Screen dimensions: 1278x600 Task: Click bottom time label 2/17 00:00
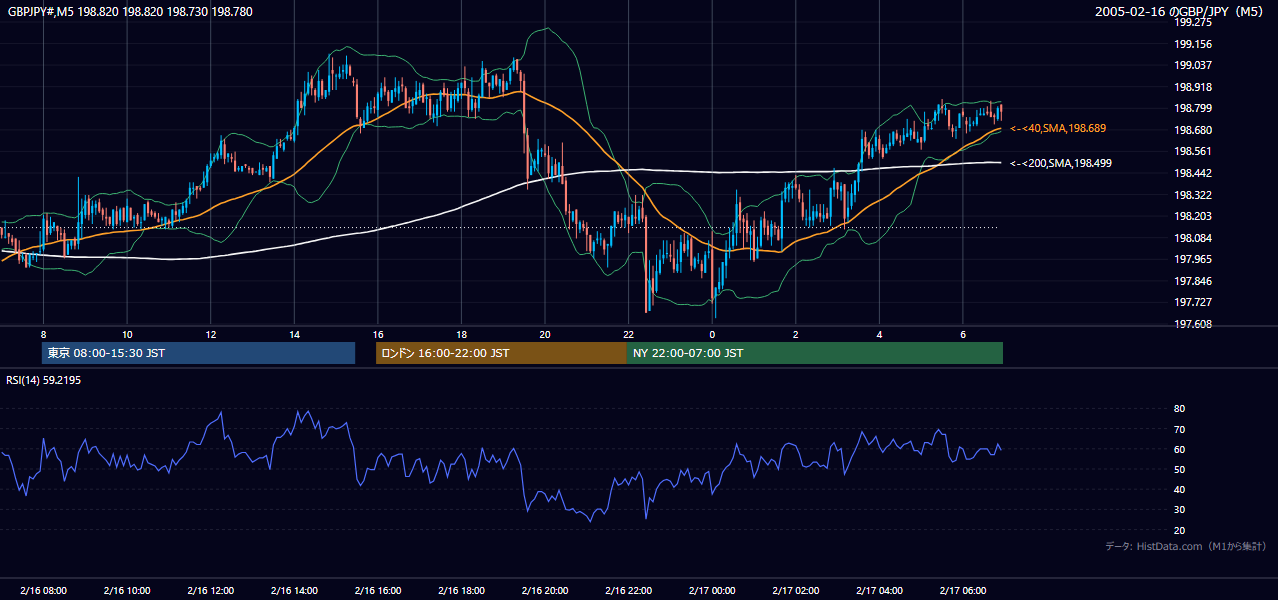point(711,591)
